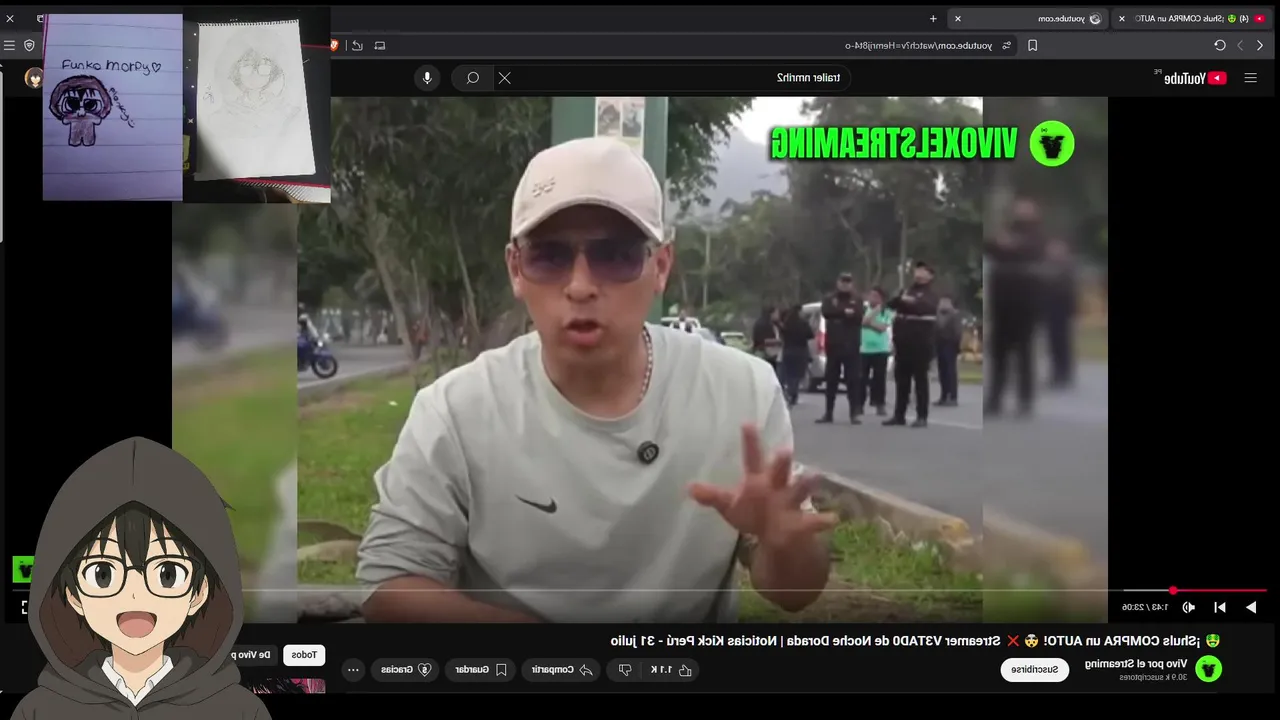This screenshot has width=1280, height=720.
Task: Click the 1:43 / 23:06 time display
Action: tap(1144, 607)
